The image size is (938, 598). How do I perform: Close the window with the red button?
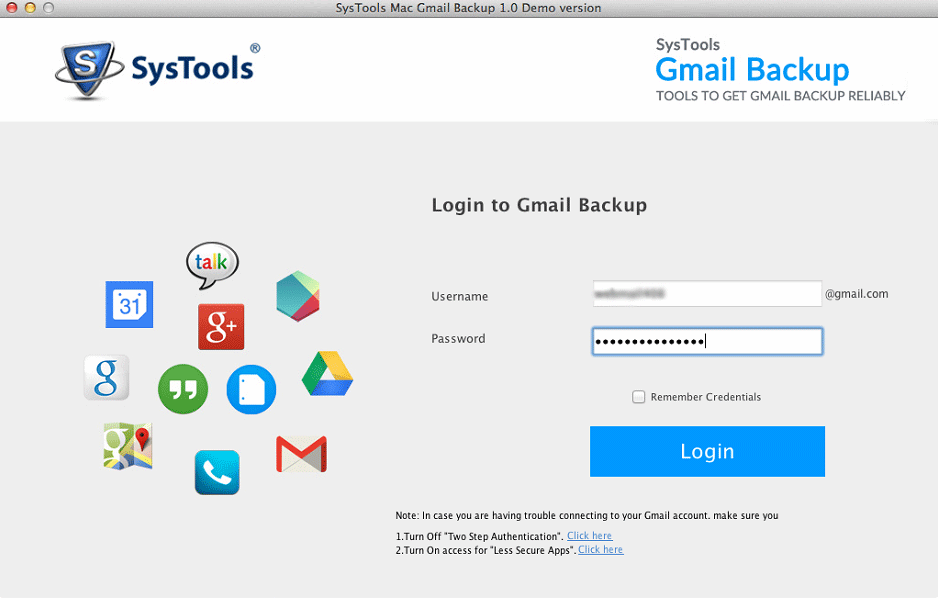click(x=11, y=8)
